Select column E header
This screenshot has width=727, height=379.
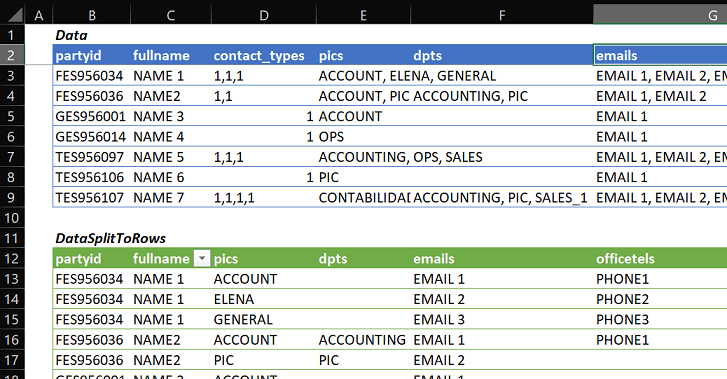(364, 15)
